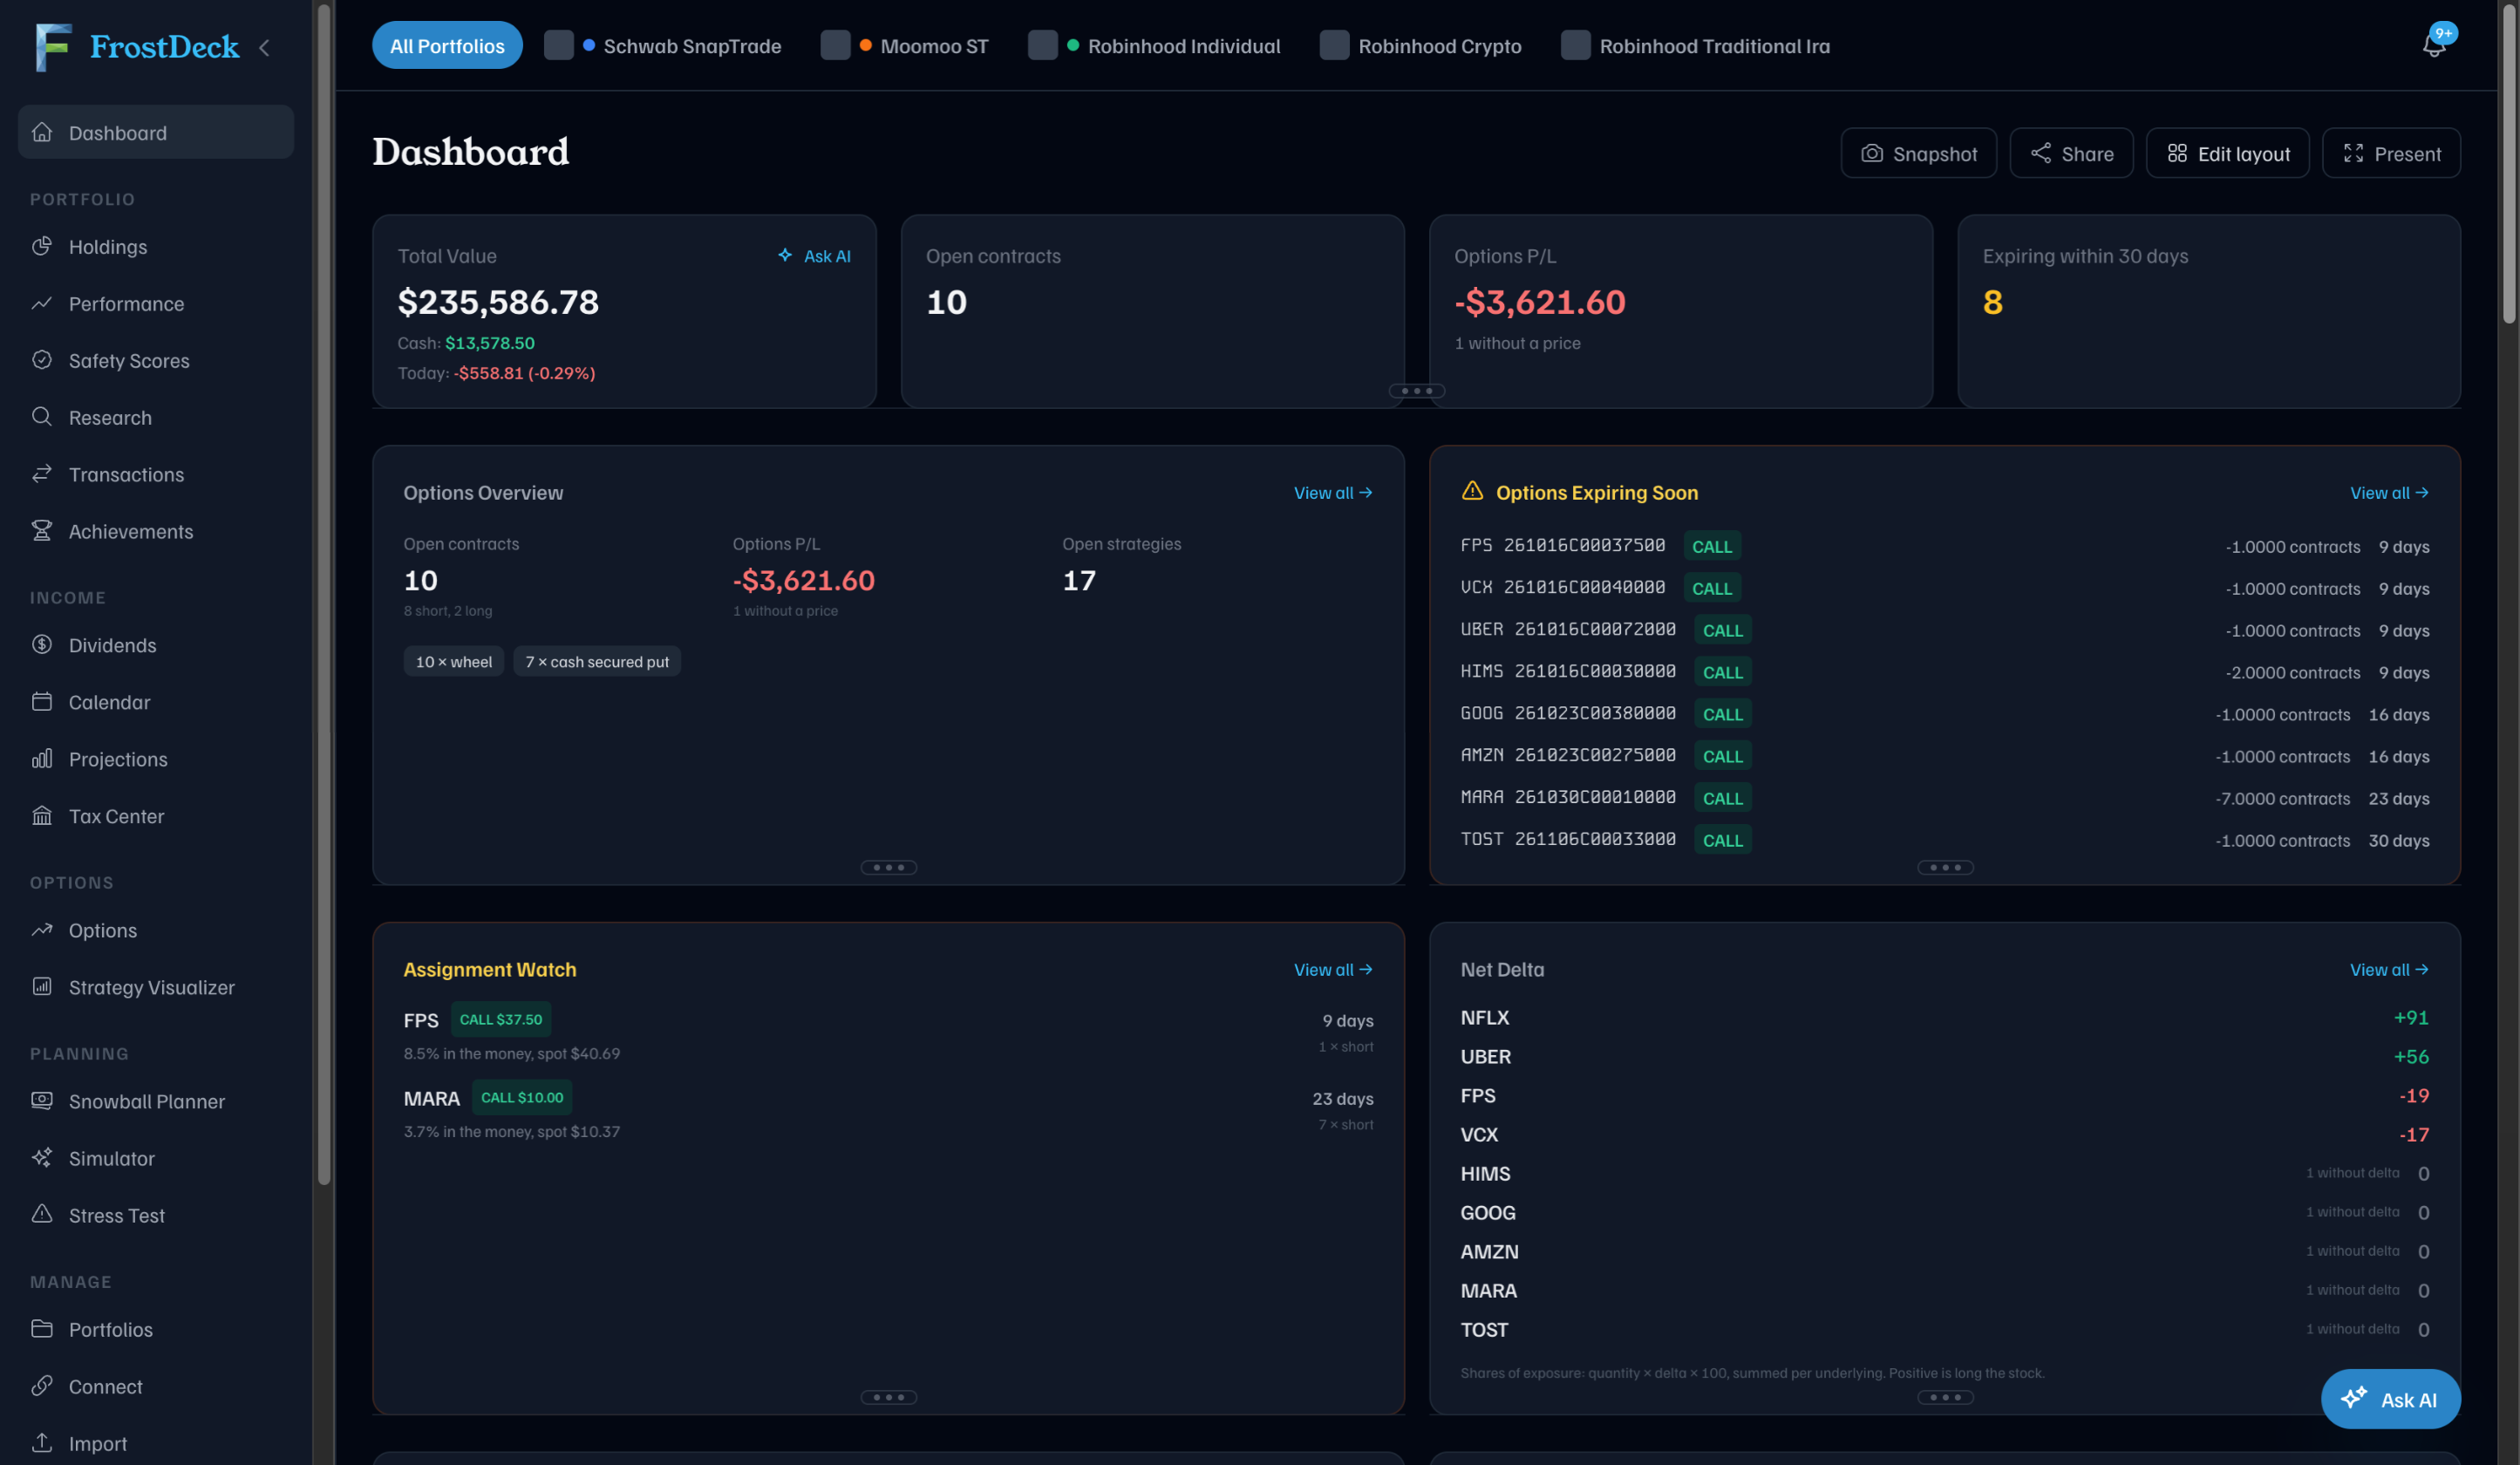Click the Calendar icon in sidebar
This screenshot has height=1465, width=2520.
point(42,702)
